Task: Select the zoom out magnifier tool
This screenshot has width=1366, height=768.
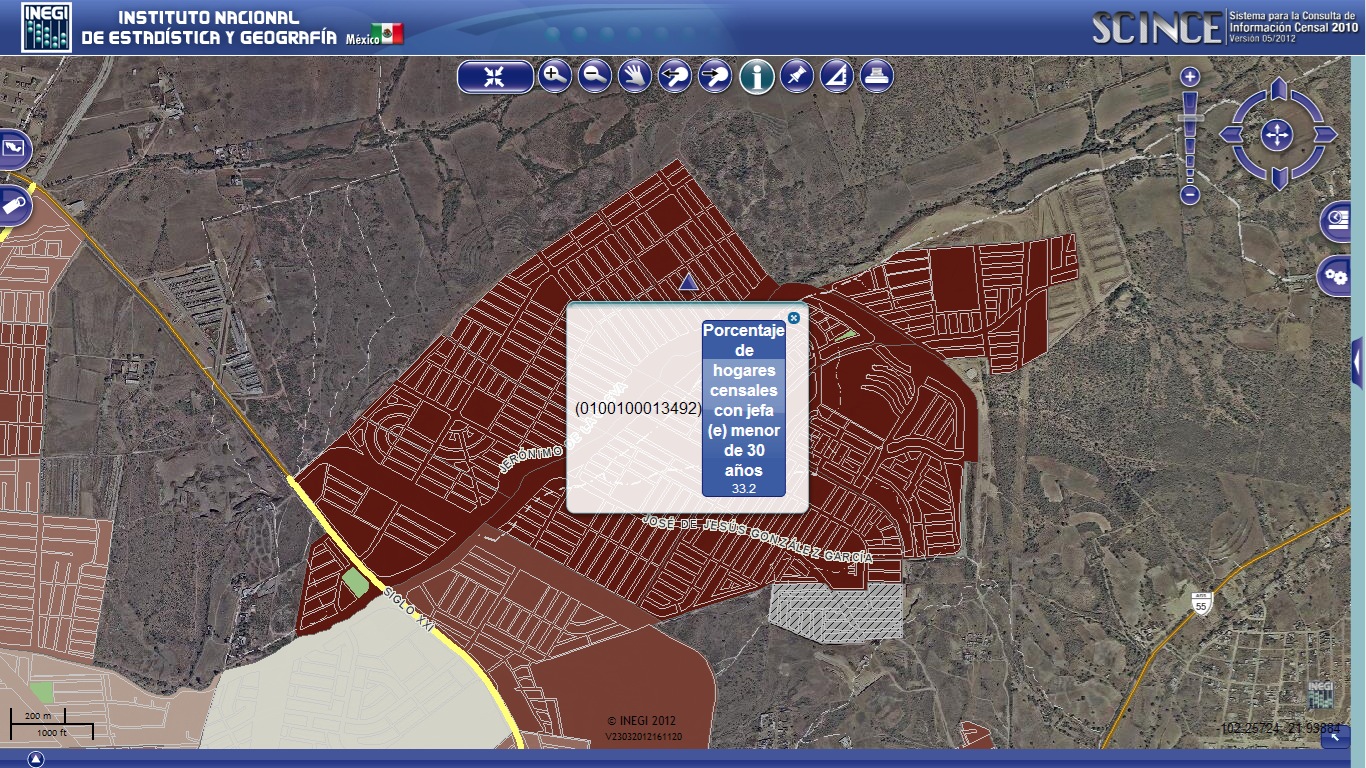Action: point(595,76)
